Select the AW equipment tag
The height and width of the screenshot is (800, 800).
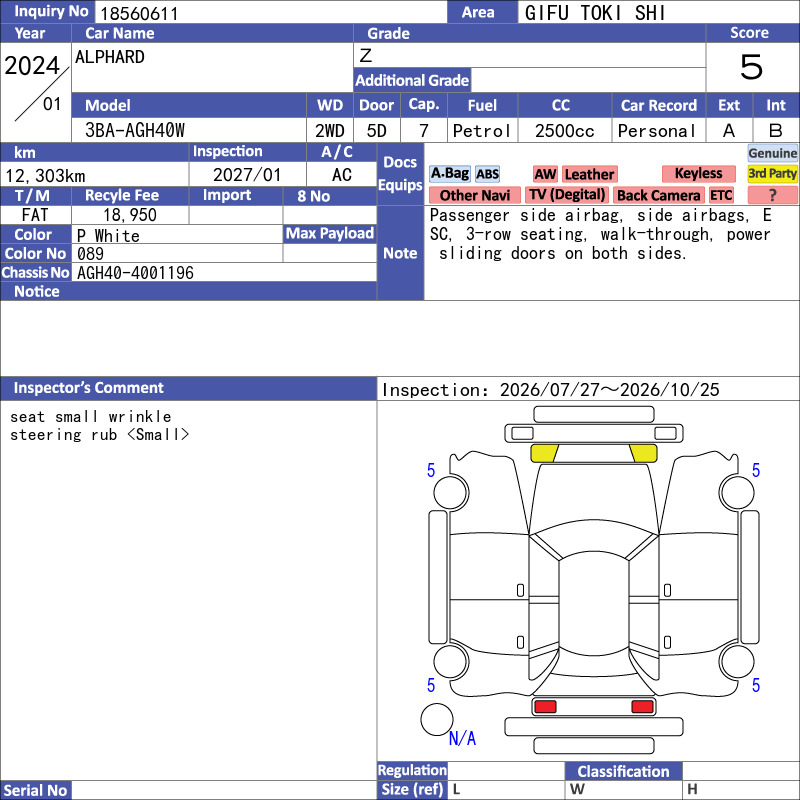pos(545,174)
